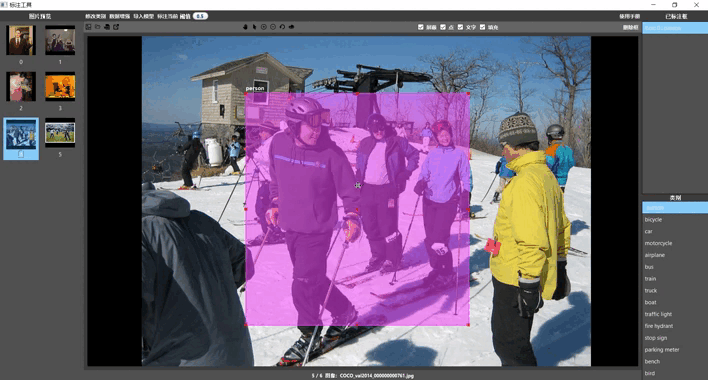Click the zoom in plus circle icon
The height and width of the screenshot is (380, 708).
point(264,27)
